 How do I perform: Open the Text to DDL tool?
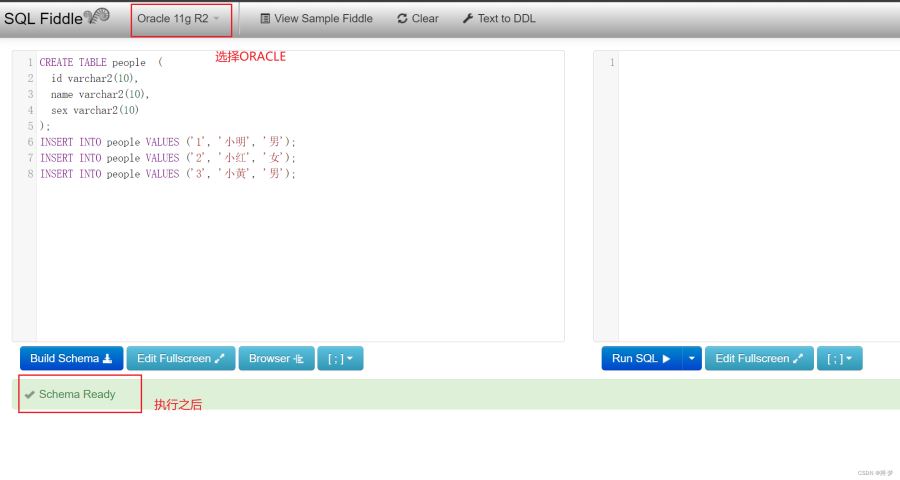tap(498, 18)
